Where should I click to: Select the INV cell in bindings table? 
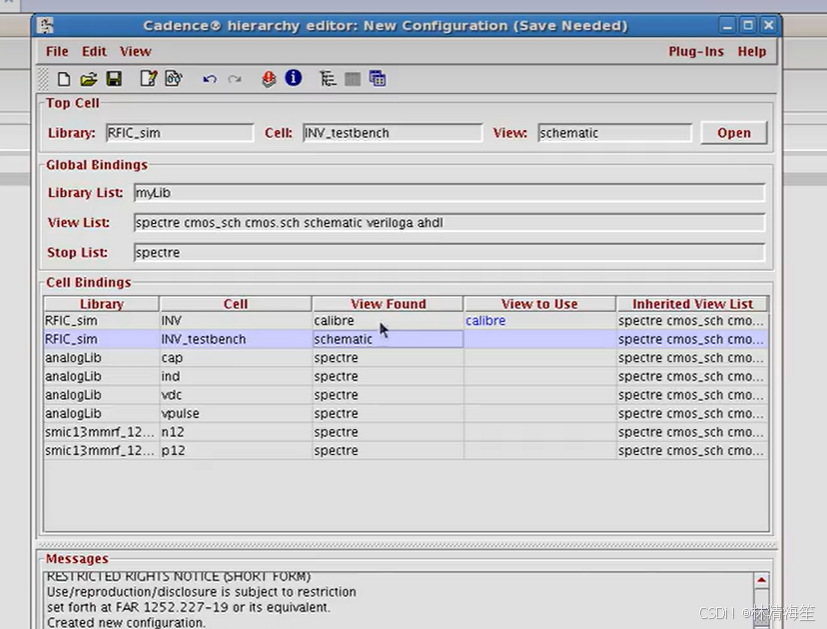pos(235,321)
